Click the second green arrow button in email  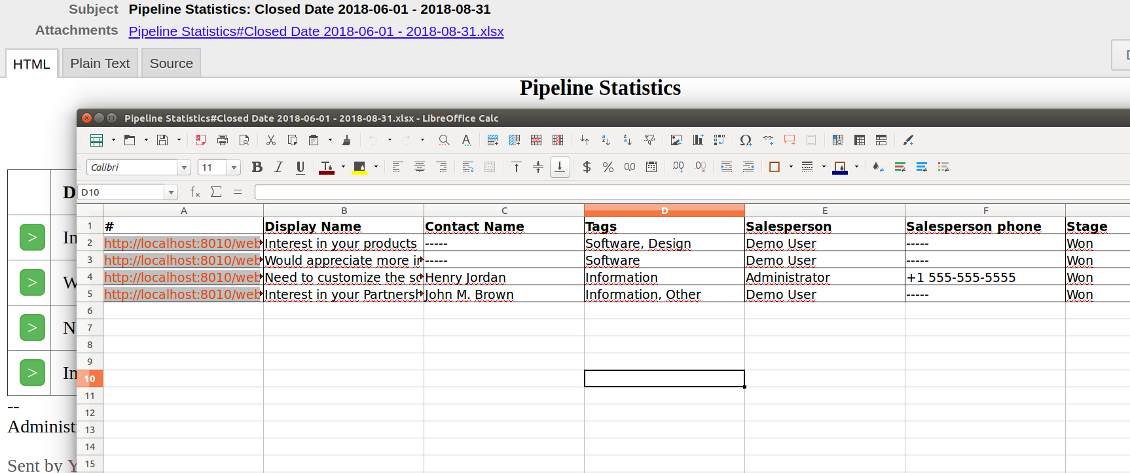[32, 282]
